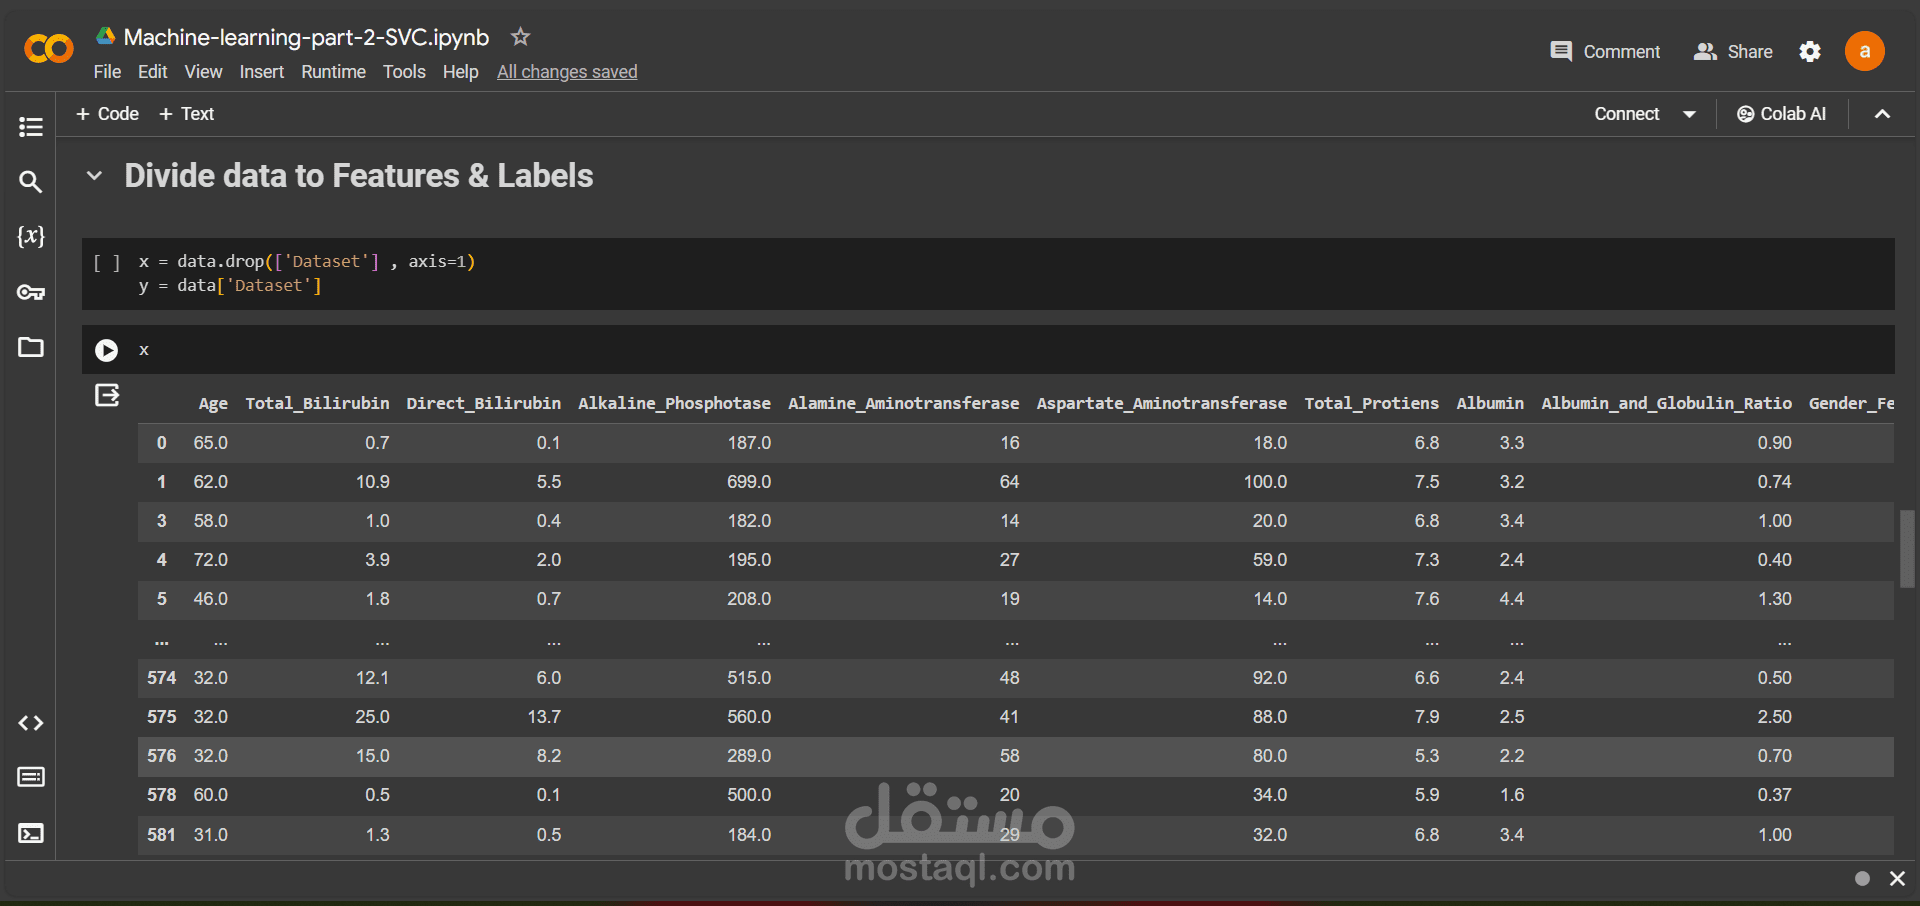Open the Insert menu
The image size is (1920, 906).
pyautogui.click(x=261, y=72)
